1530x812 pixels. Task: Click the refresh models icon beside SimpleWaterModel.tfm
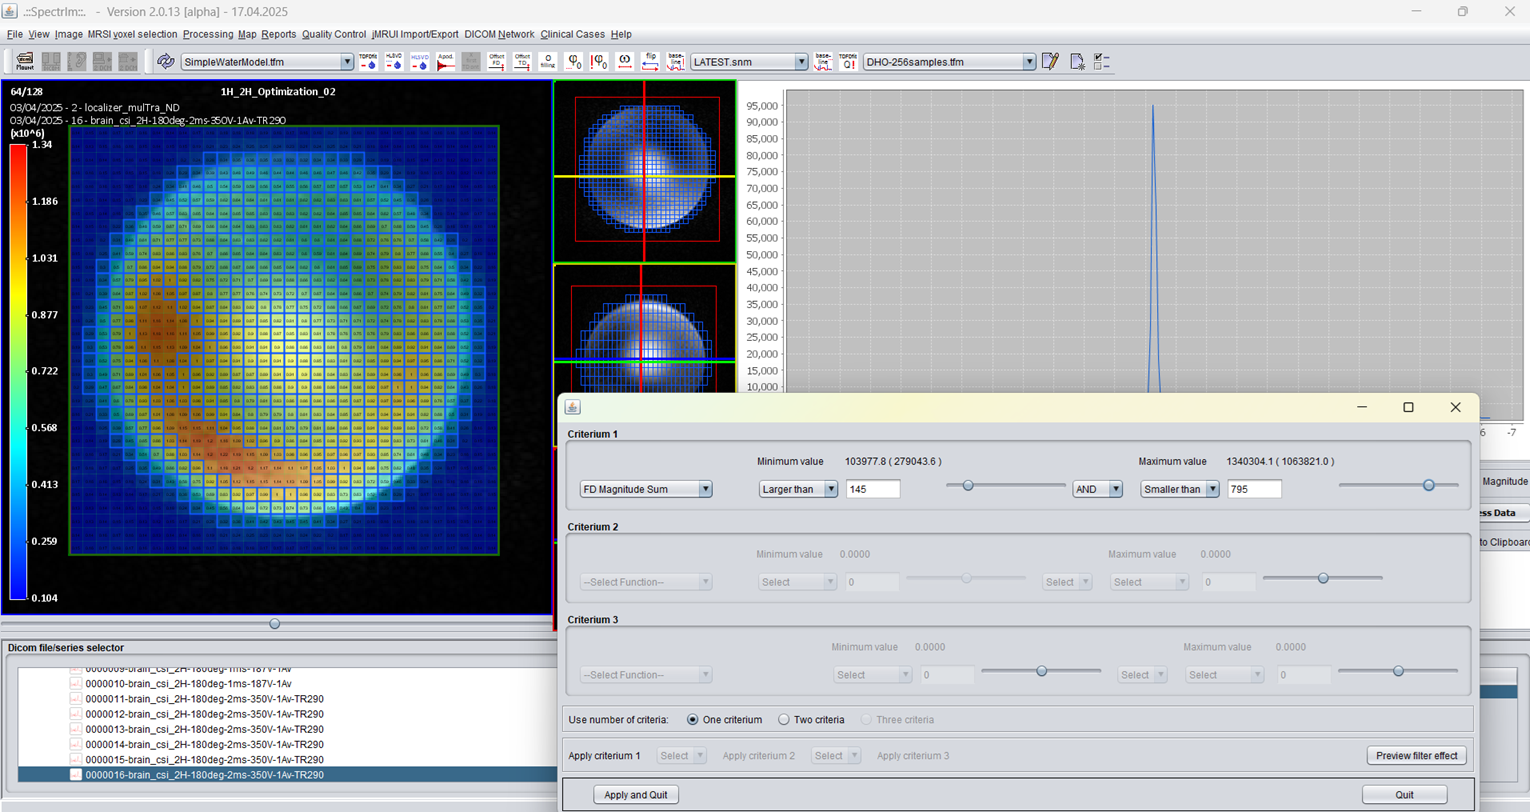click(x=165, y=61)
